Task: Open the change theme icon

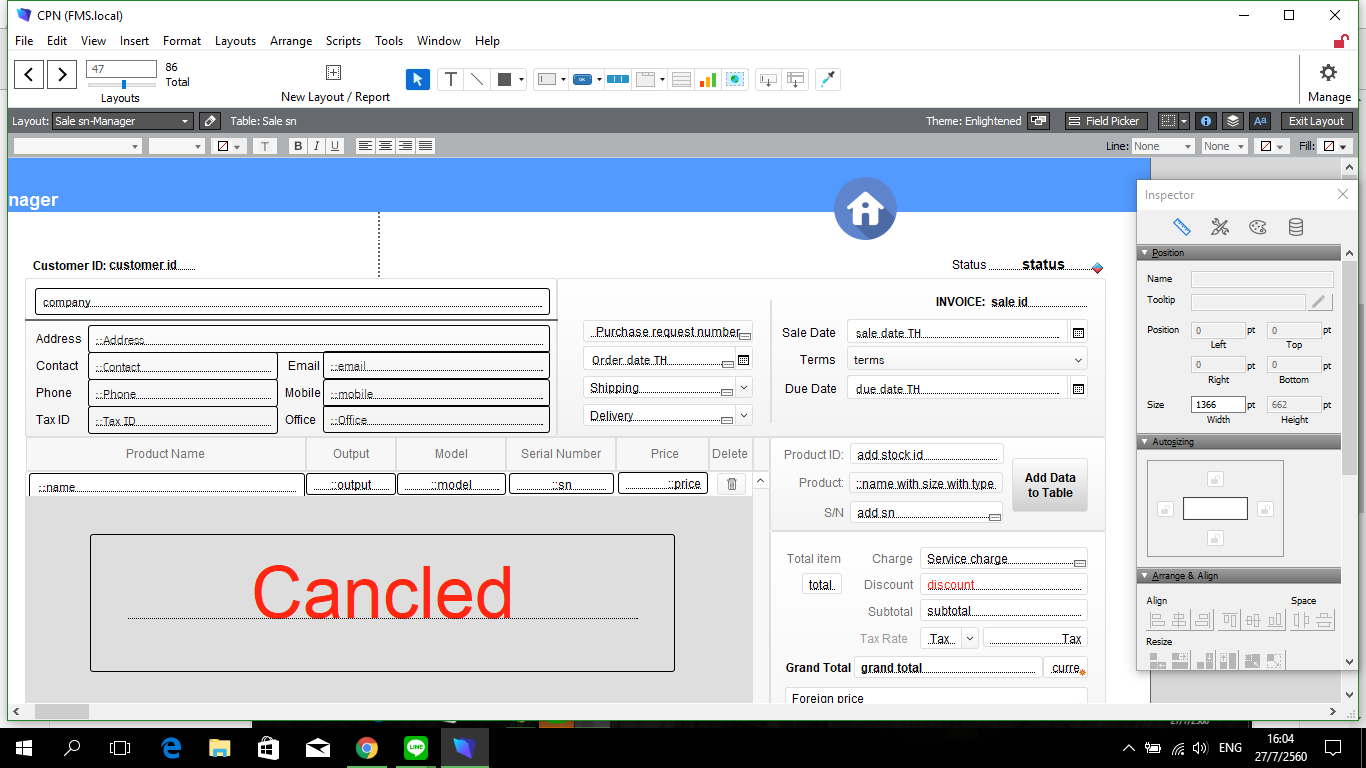Action: coord(1039,121)
